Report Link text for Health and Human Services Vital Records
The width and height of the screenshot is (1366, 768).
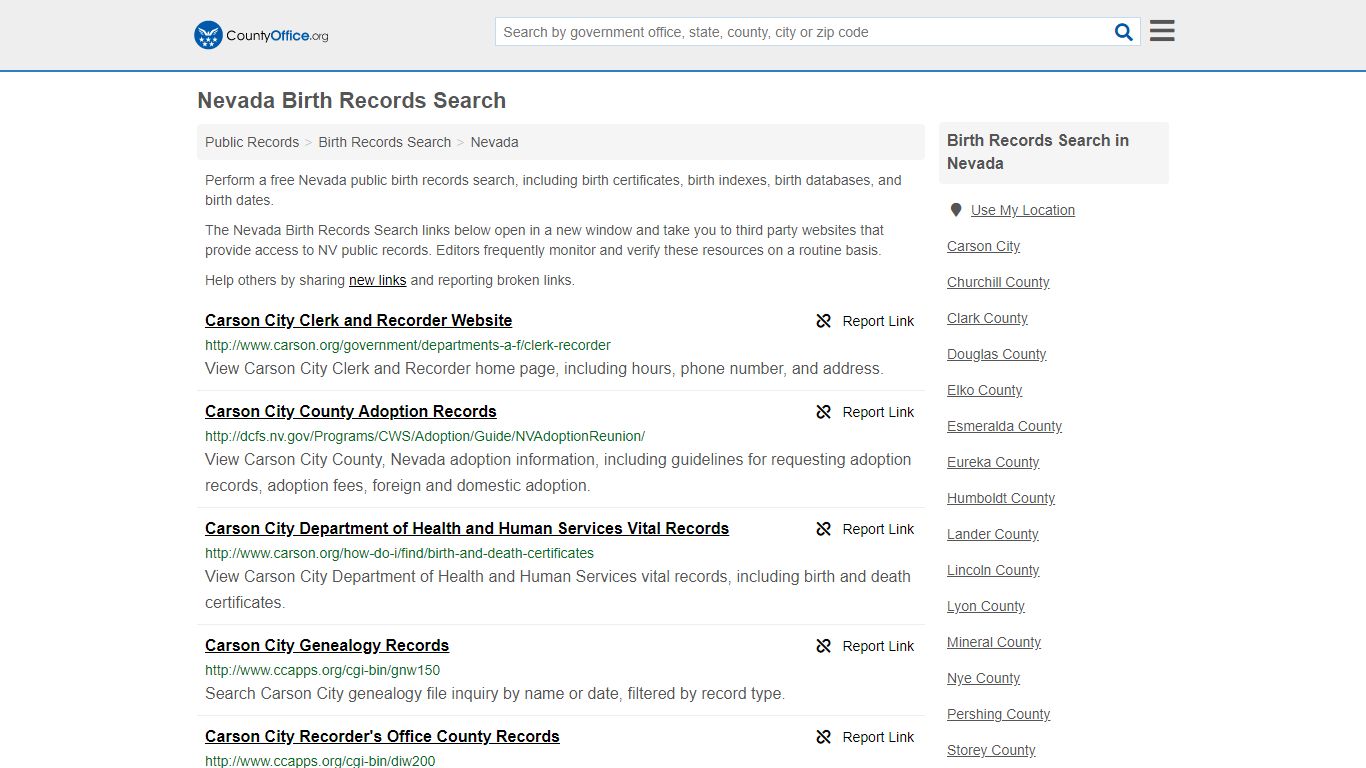(x=878, y=529)
